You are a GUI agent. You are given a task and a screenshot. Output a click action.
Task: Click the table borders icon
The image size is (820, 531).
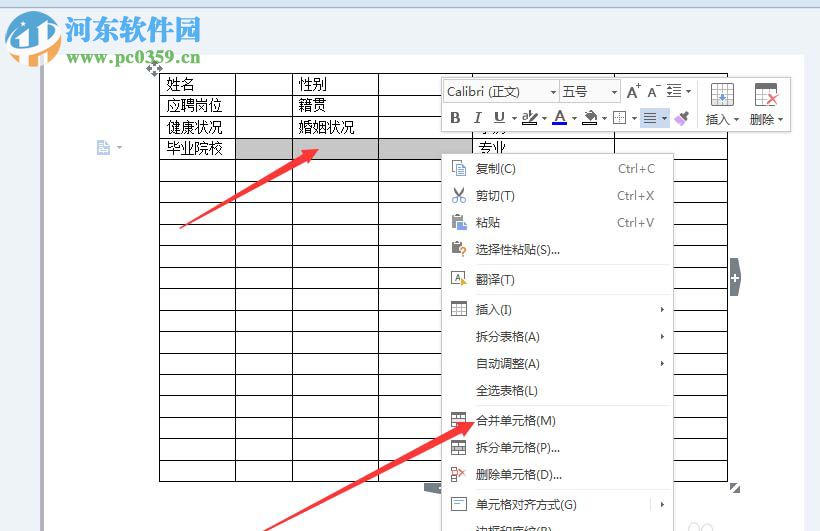tap(620, 118)
